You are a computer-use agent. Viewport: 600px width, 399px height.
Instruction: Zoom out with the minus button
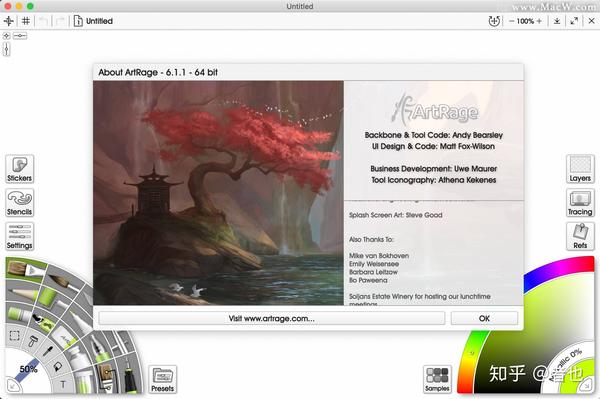(x=512, y=21)
